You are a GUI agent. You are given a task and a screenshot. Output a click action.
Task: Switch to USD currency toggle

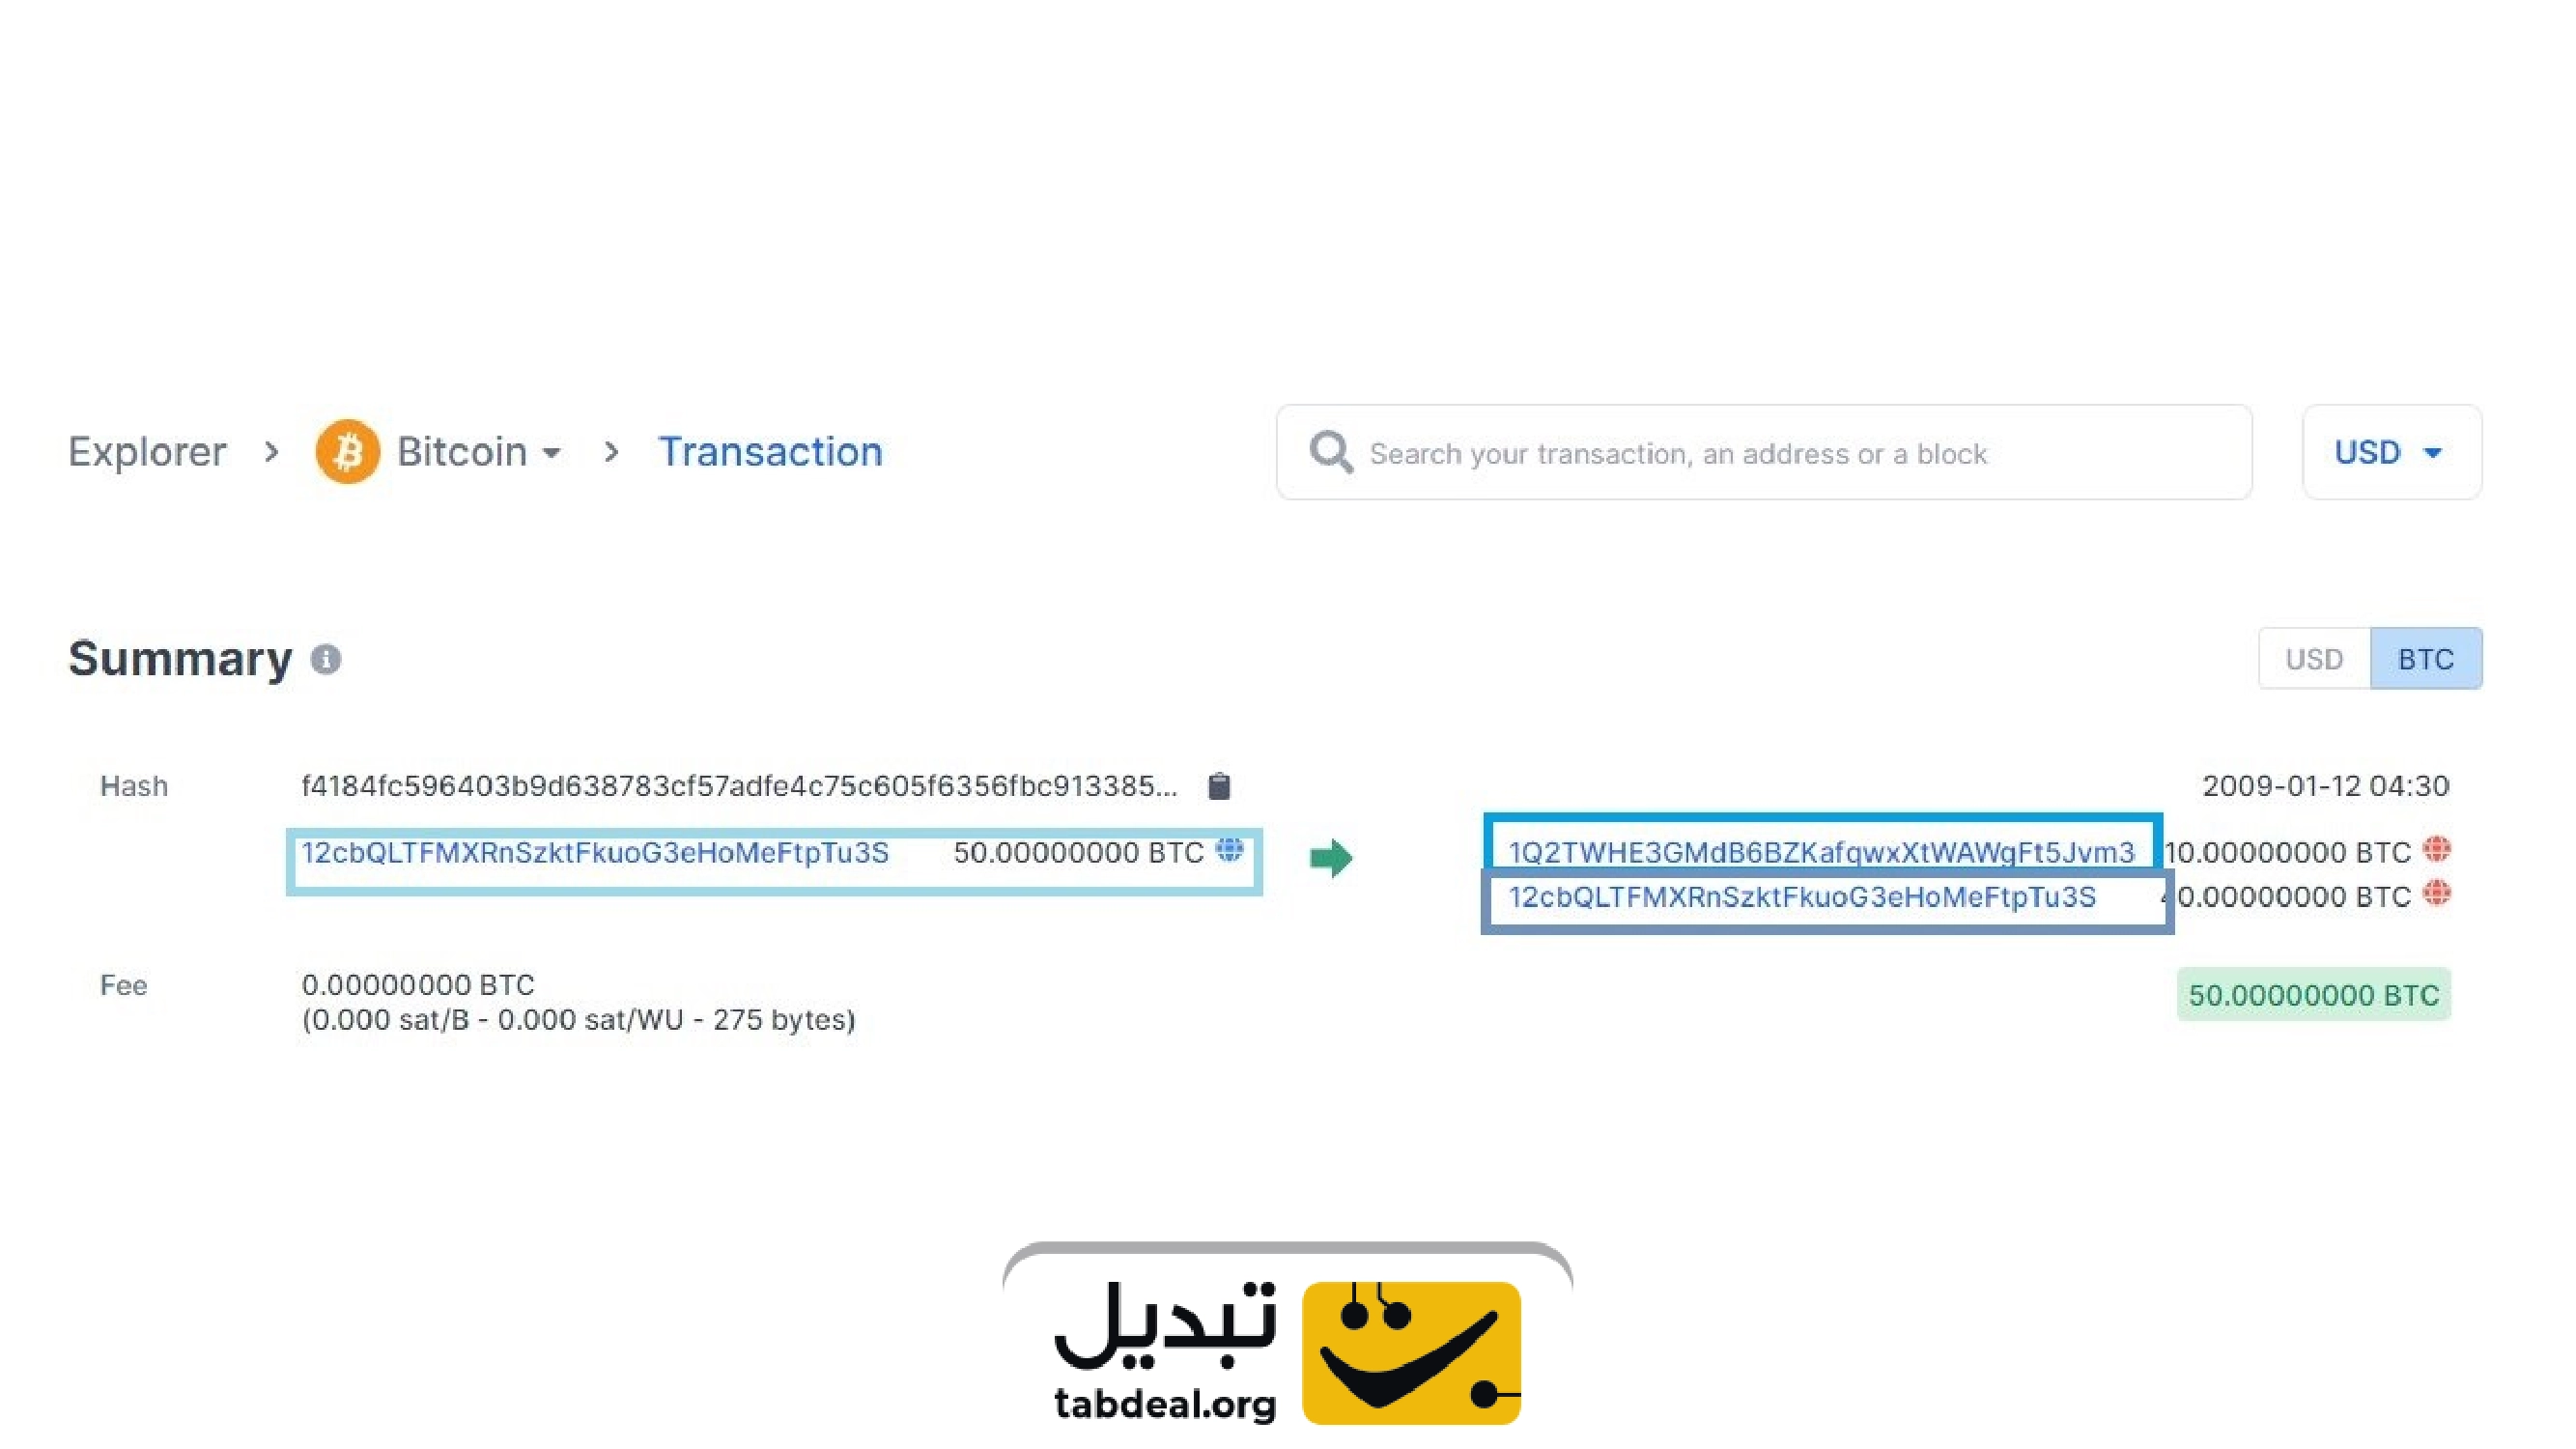(2312, 658)
